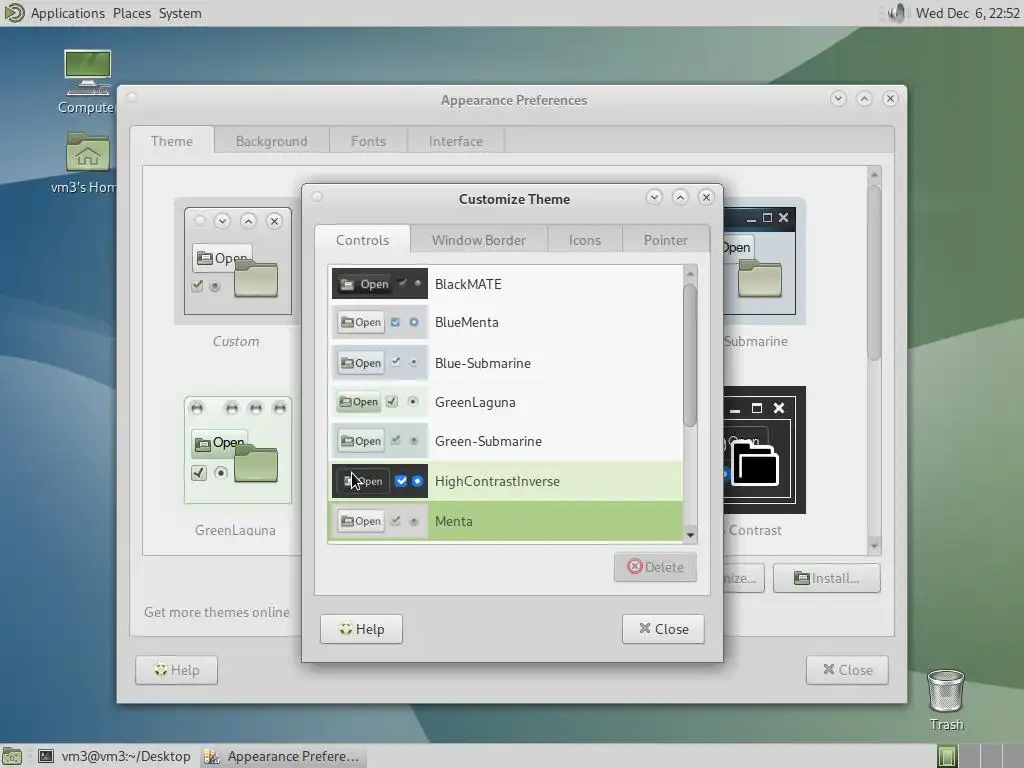Screen dimensions: 1024x768
Task: Select the Contrast theme thumbnail behind the dialog
Action: click(764, 450)
